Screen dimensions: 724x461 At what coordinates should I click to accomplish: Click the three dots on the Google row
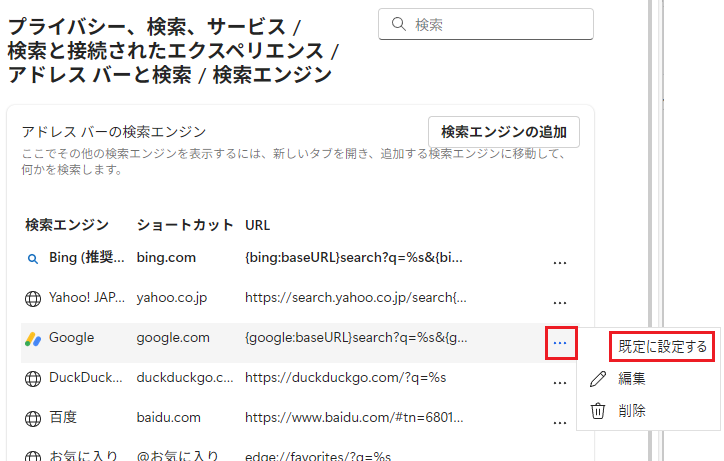click(560, 343)
